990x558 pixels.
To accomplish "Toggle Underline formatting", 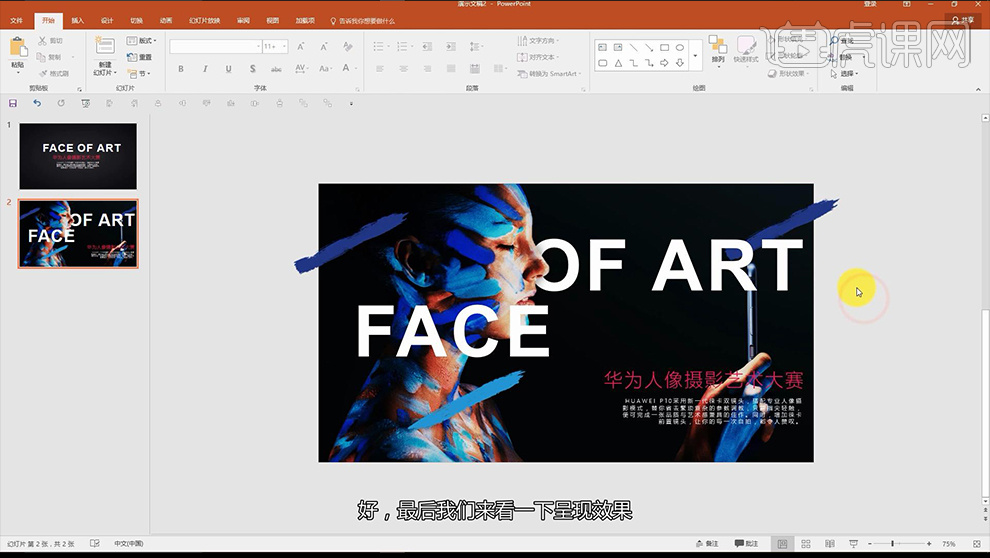I will tap(228, 68).
